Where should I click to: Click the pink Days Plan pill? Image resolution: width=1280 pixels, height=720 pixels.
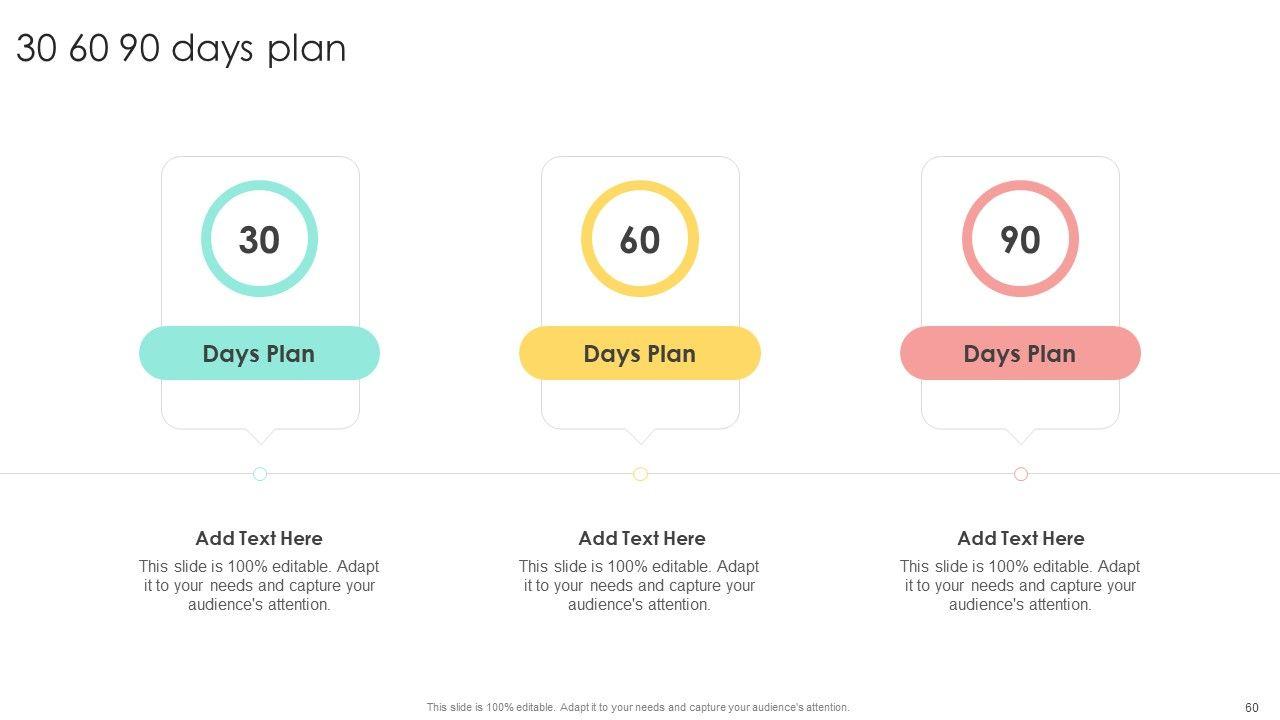1020,353
